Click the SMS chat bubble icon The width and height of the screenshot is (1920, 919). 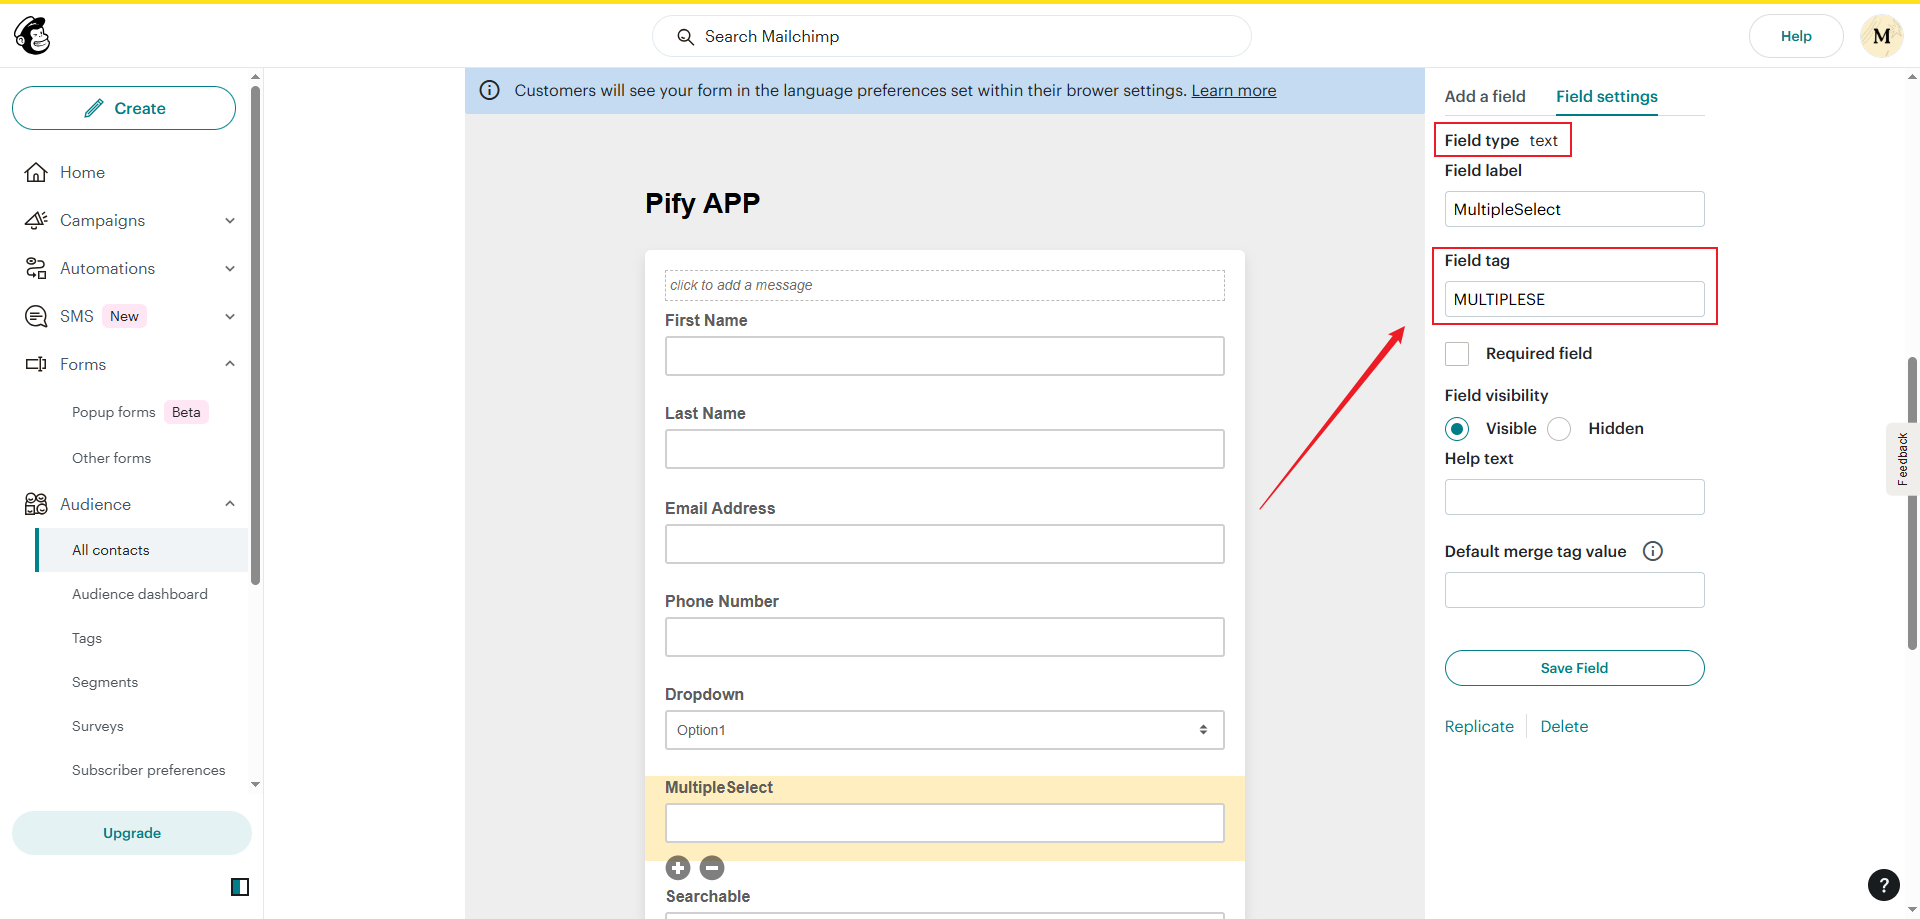click(36, 316)
